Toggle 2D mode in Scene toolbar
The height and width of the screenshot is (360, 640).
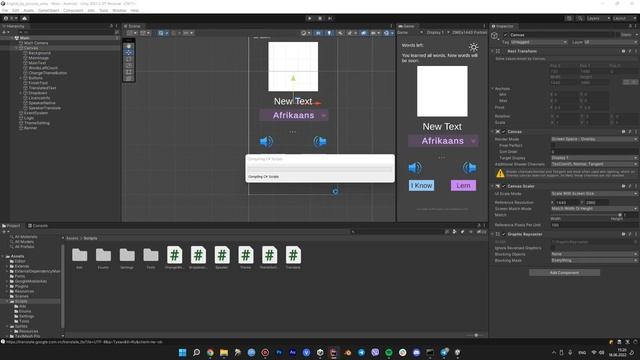pyautogui.click(x=318, y=33)
